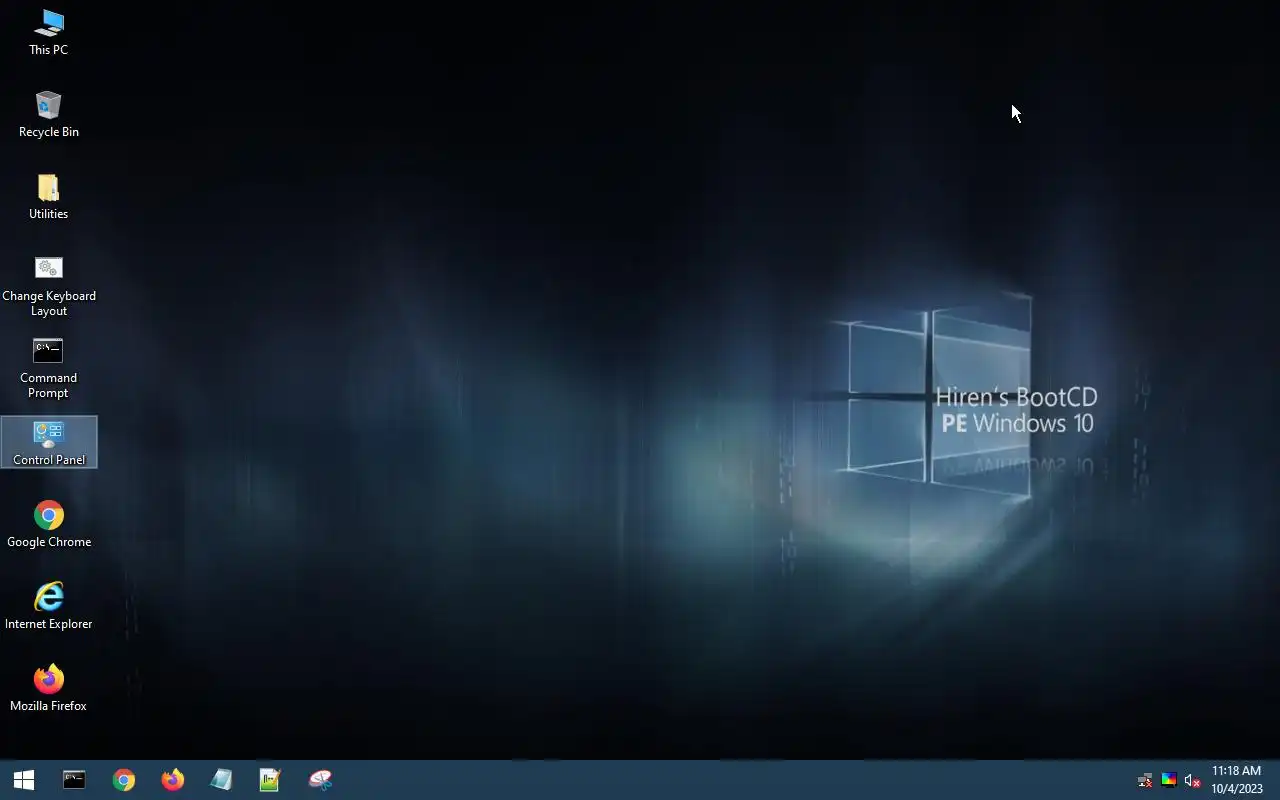The width and height of the screenshot is (1280, 800).
Task: Select the Change Keyboard Layout shortcut
Action: tap(48, 286)
